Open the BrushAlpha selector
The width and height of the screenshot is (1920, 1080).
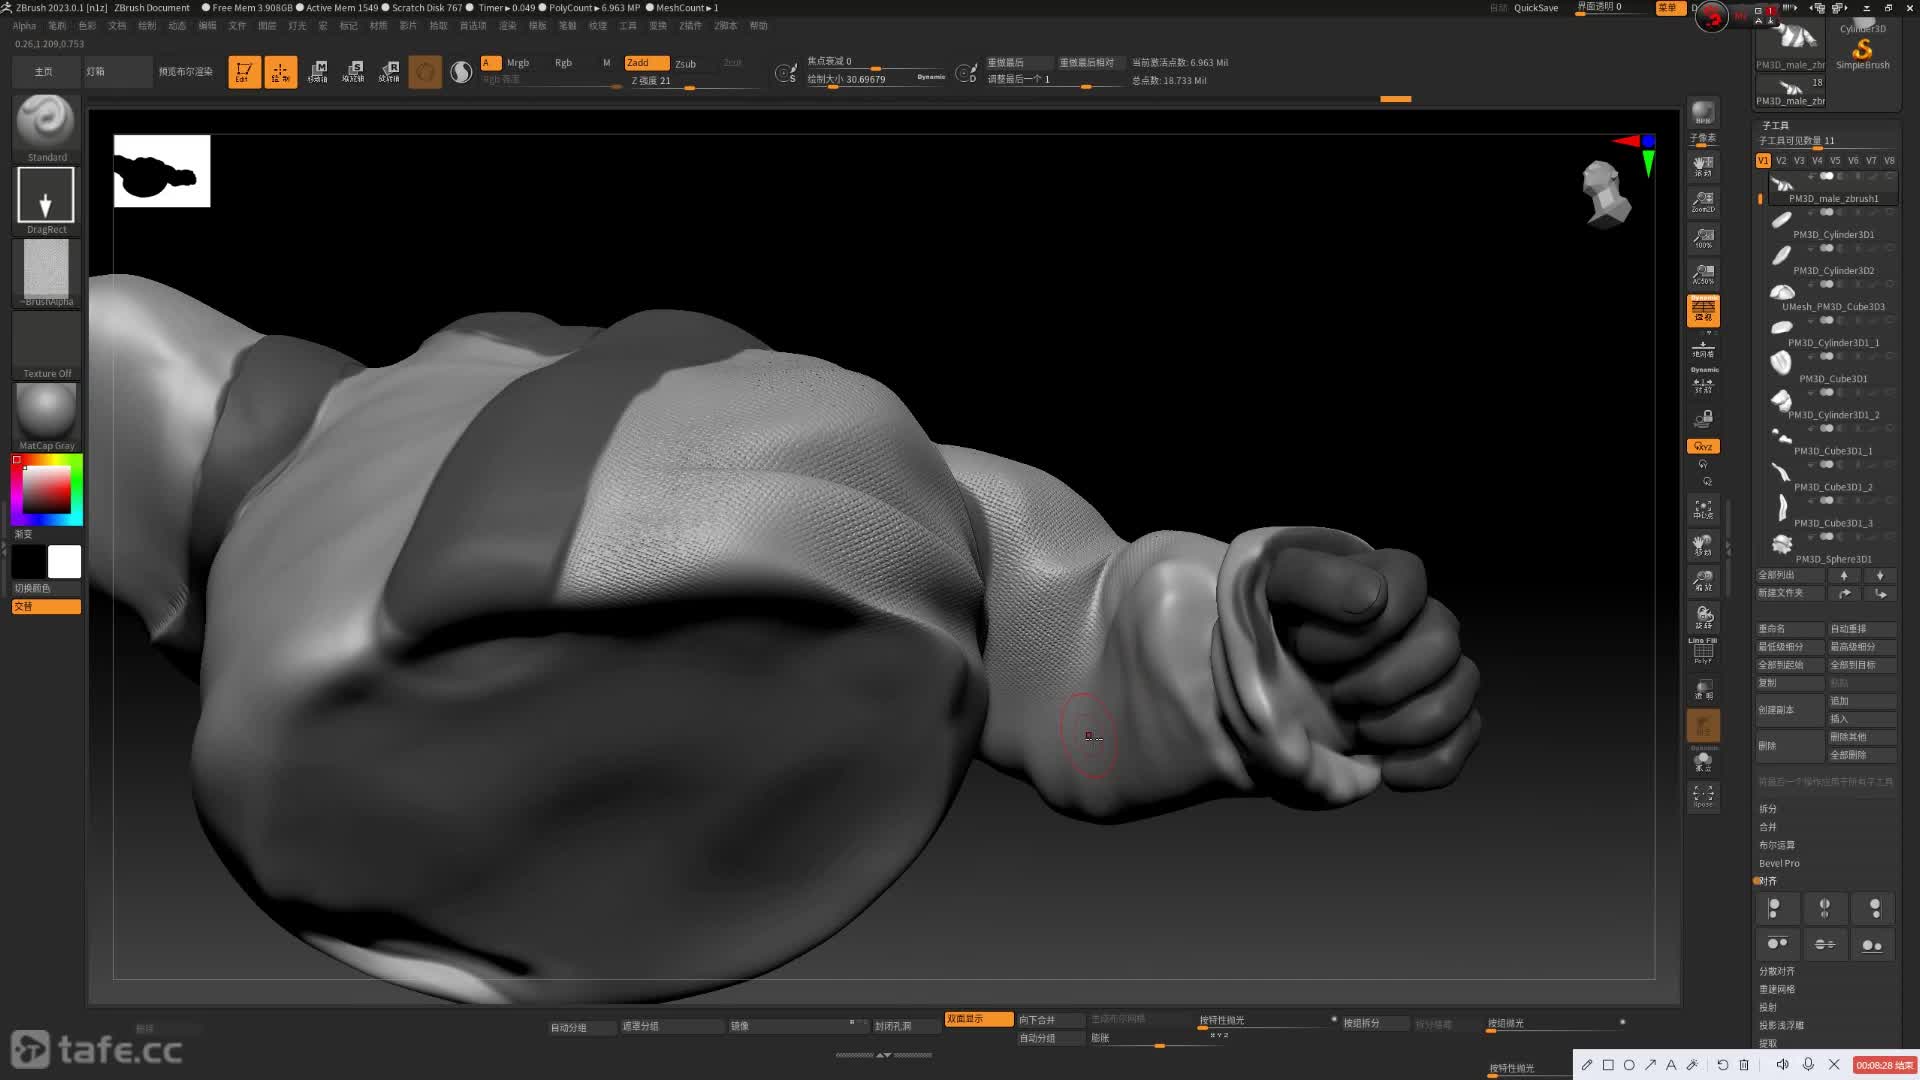click(46, 272)
